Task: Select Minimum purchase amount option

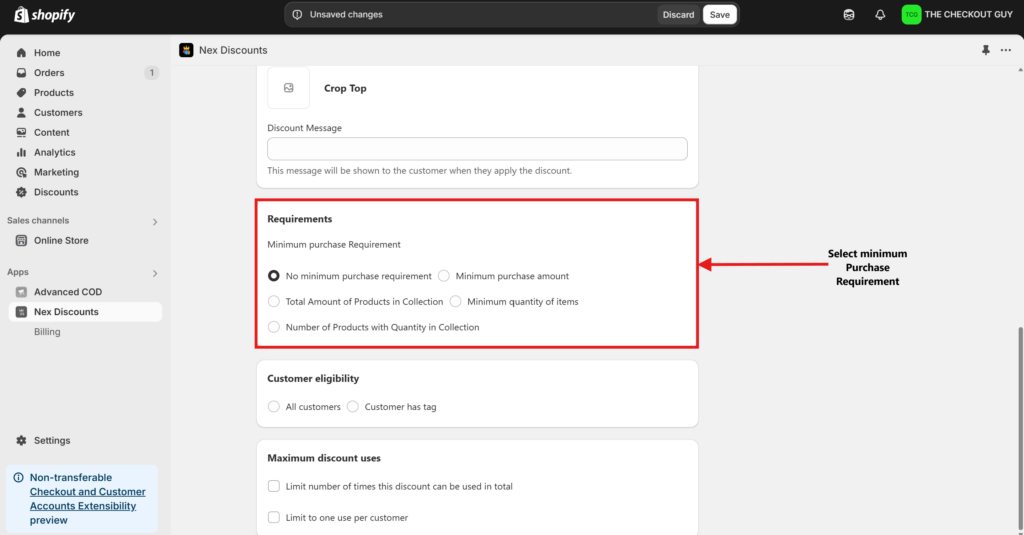Action: point(444,276)
